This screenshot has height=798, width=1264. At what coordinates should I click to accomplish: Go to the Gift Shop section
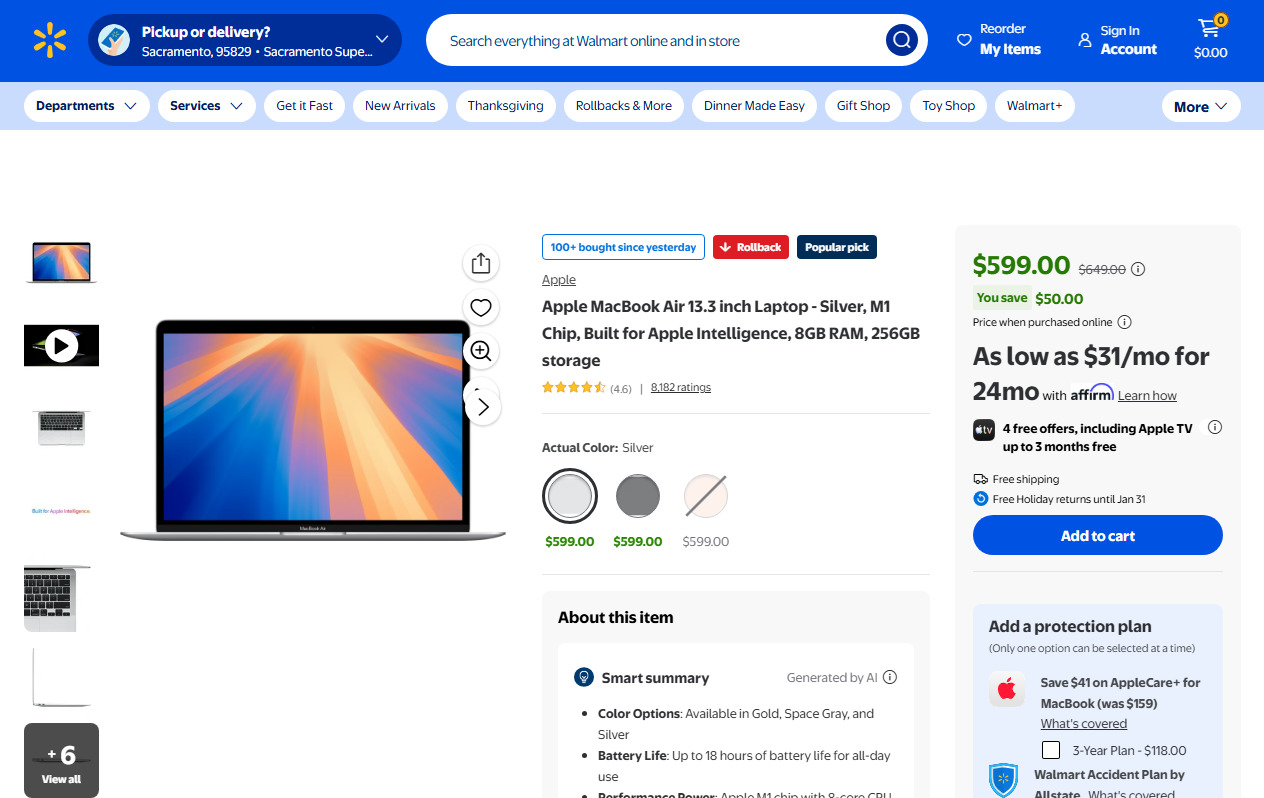863,106
